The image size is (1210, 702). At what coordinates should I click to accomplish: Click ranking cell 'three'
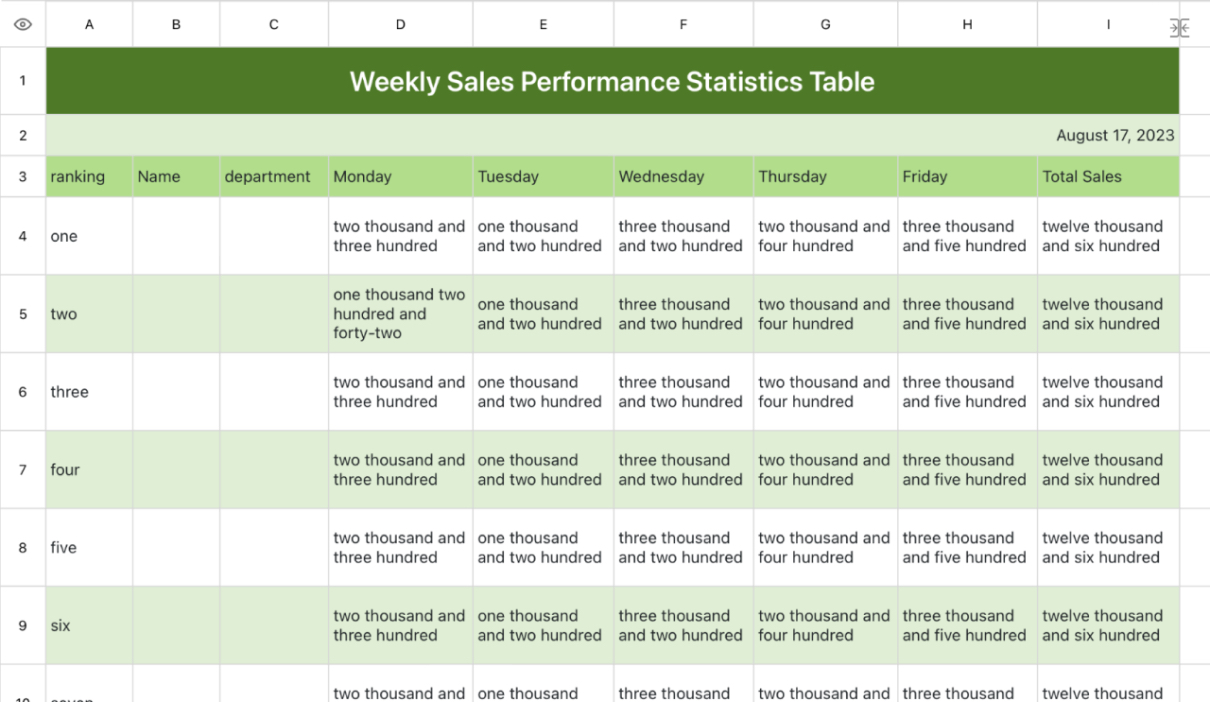tap(89, 392)
